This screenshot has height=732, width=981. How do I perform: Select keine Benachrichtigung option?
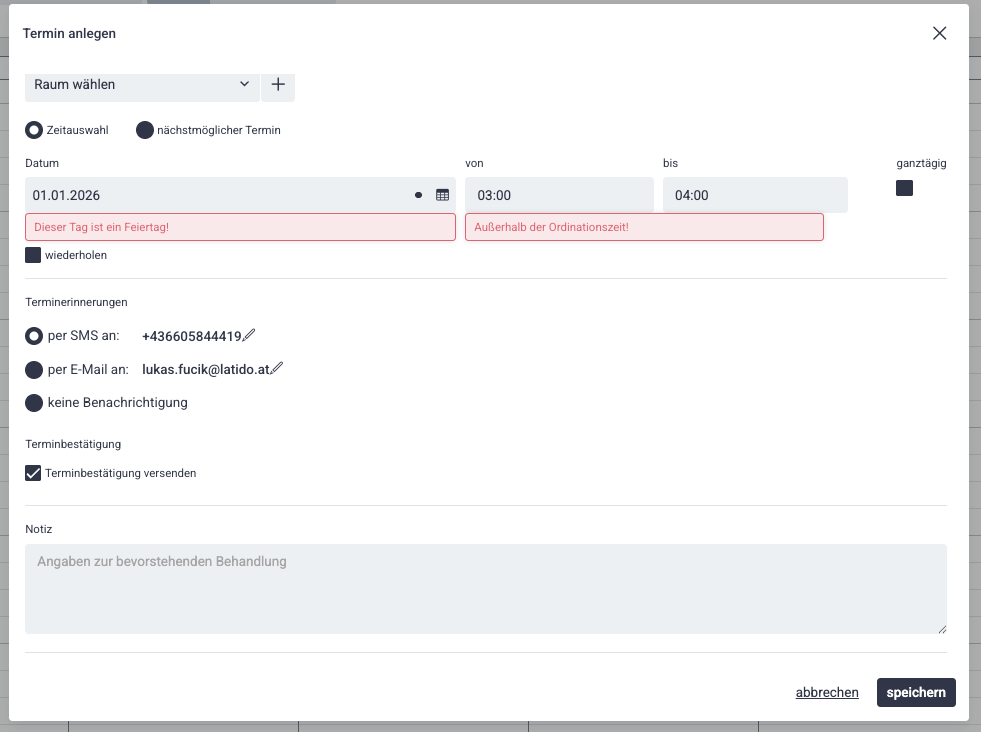tap(34, 403)
